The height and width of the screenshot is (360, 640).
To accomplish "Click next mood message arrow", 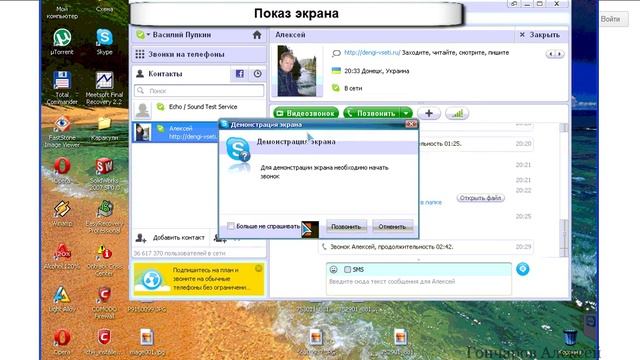I will [559, 54].
